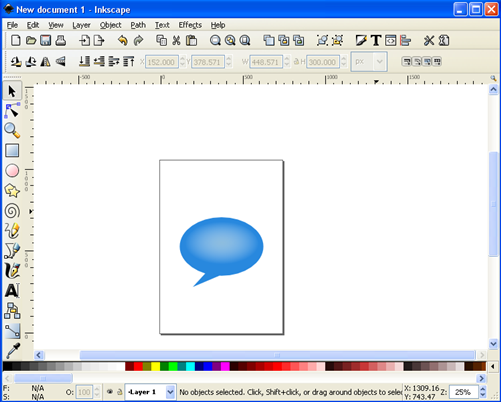Select the Spiral tool
Viewport: 501px width, 402px height.
(x=12, y=211)
